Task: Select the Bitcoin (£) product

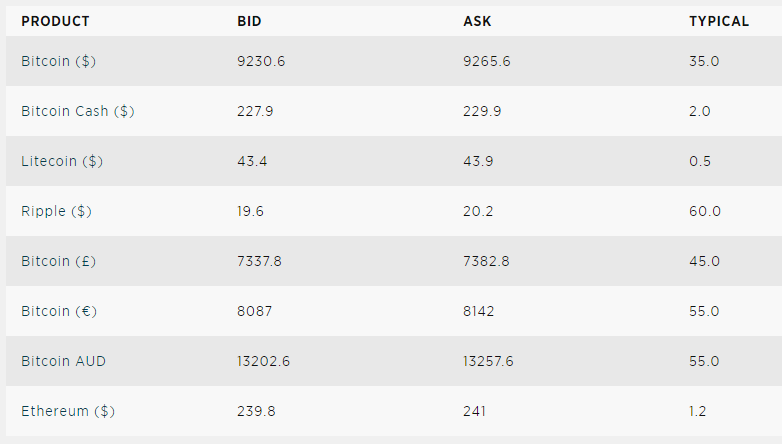Action: pos(58,261)
